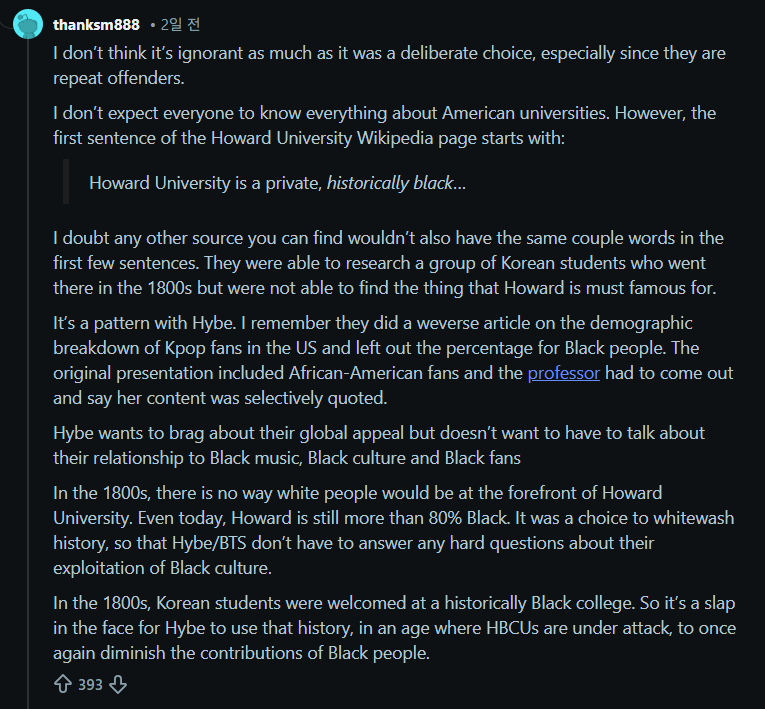Image resolution: width=765 pixels, height=709 pixels.
Task: Click the "Howard University is a private" quote text
Action: (205, 183)
